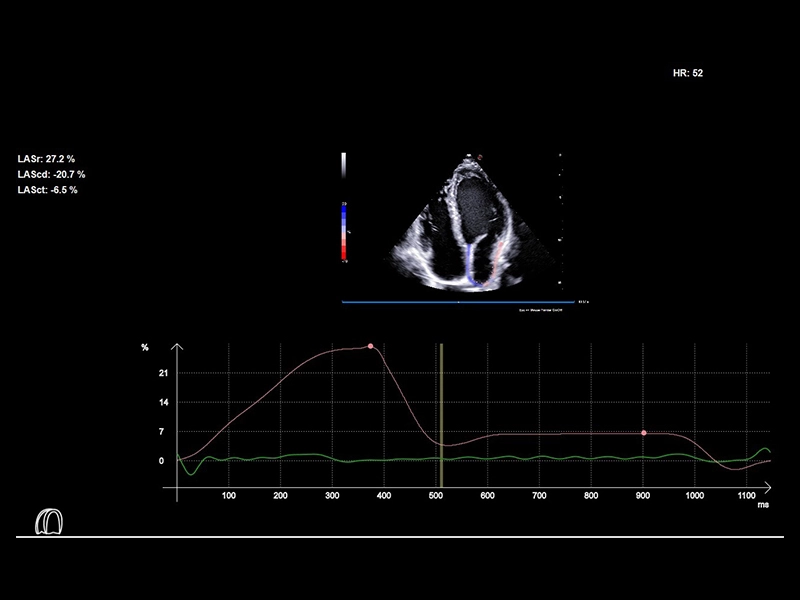Click the 100 ms axis label
800x600 pixels.
[x=229, y=495]
